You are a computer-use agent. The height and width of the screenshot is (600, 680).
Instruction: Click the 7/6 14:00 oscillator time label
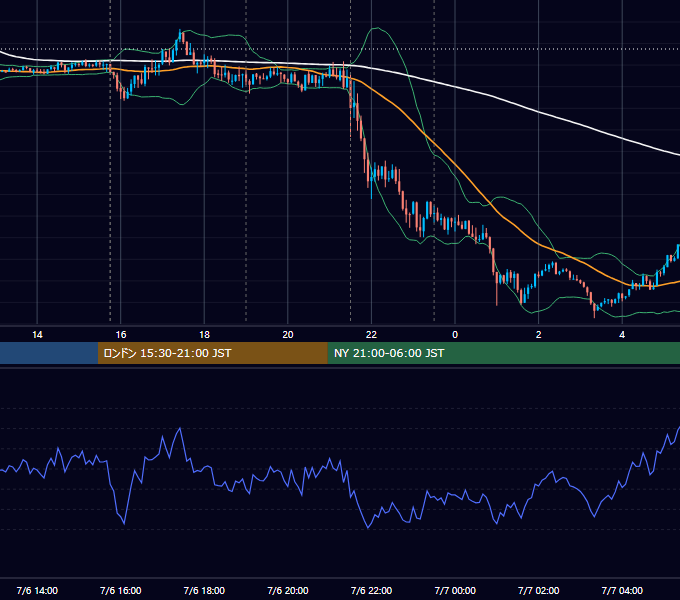(x=37, y=590)
